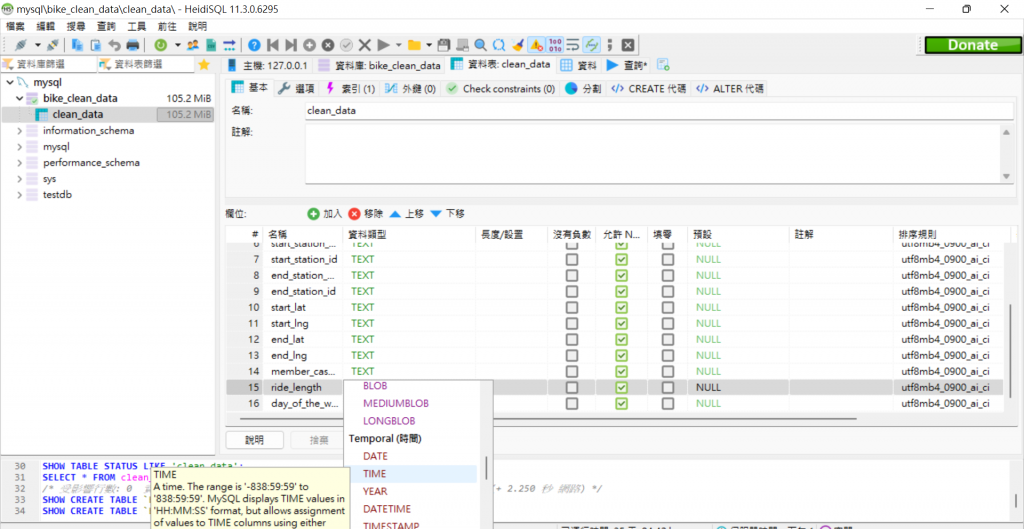Screen dimensions: 1024x529
Task: Click the cancel editing X icon
Action: coord(364,45)
